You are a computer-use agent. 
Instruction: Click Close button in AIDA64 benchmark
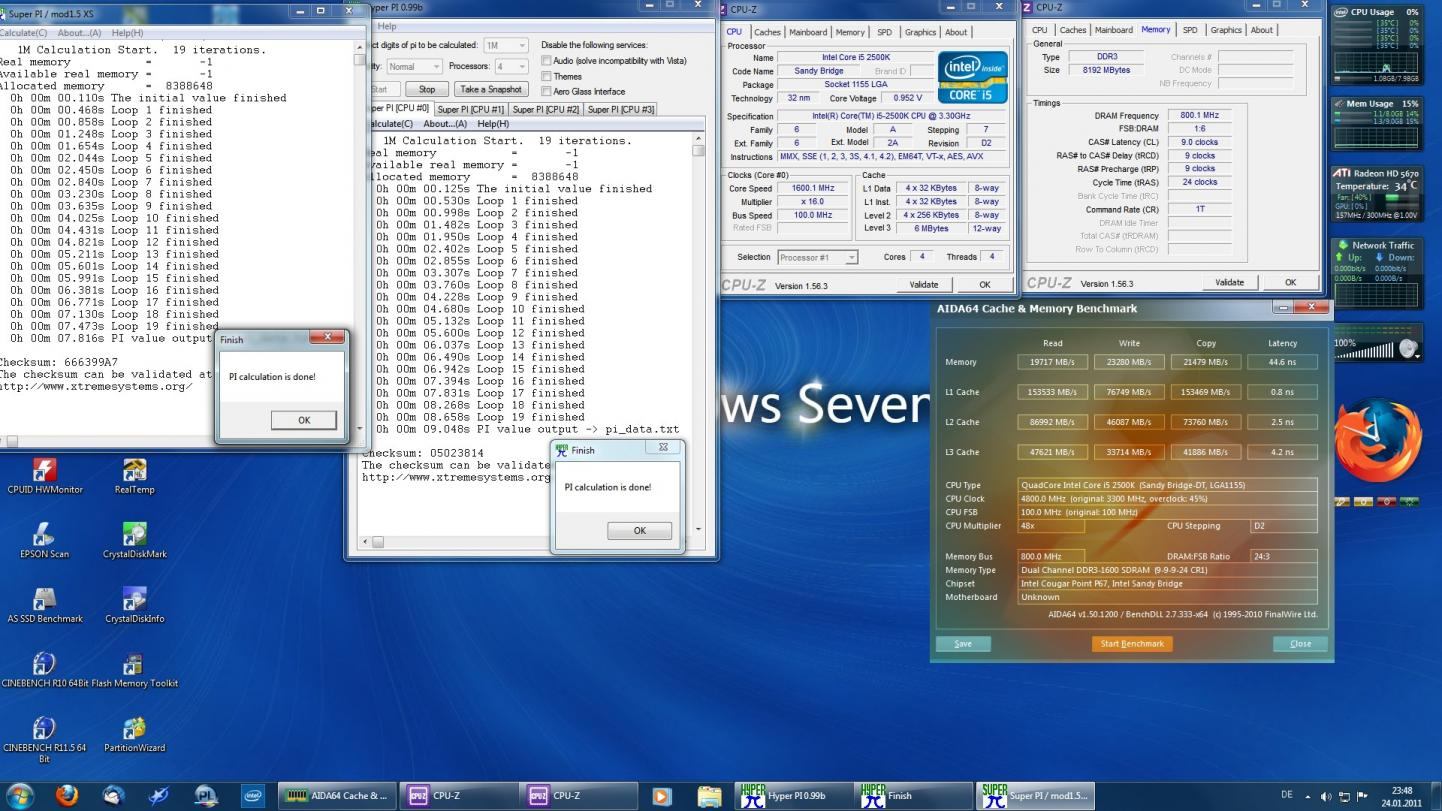click(x=1300, y=644)
